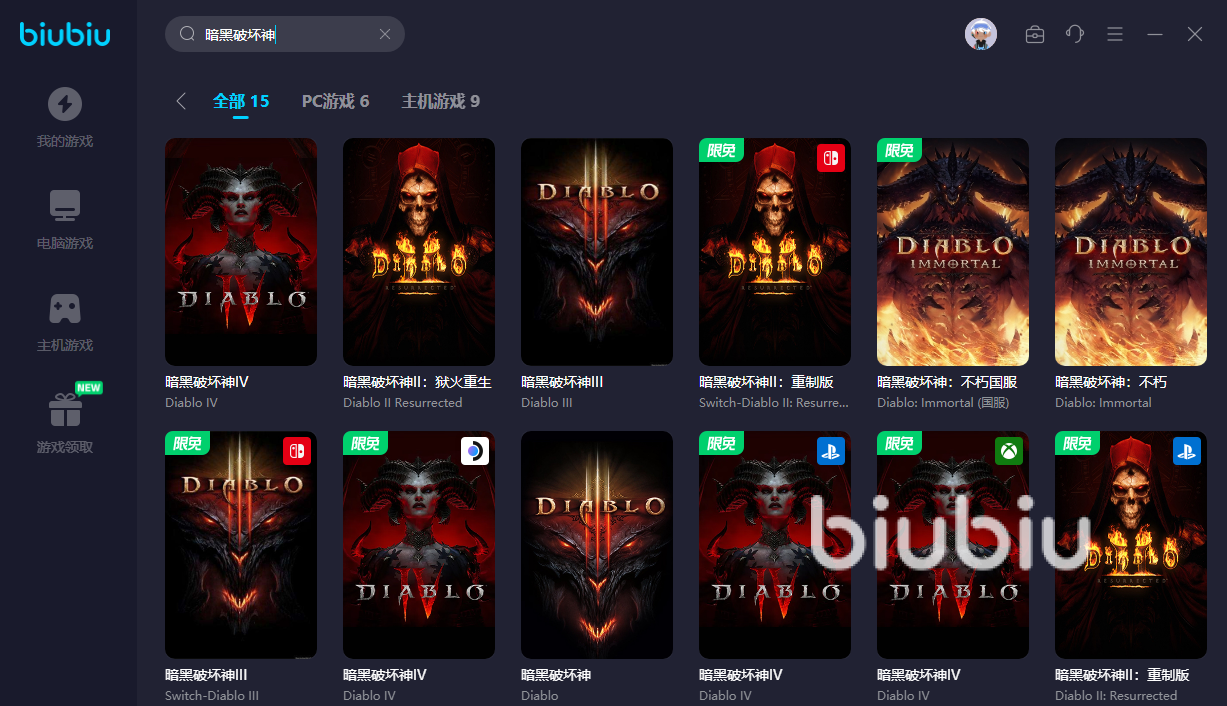This screenshot has height=706, width=1227.
Task: Clear the search box text
Action: (x=385, y=34)
